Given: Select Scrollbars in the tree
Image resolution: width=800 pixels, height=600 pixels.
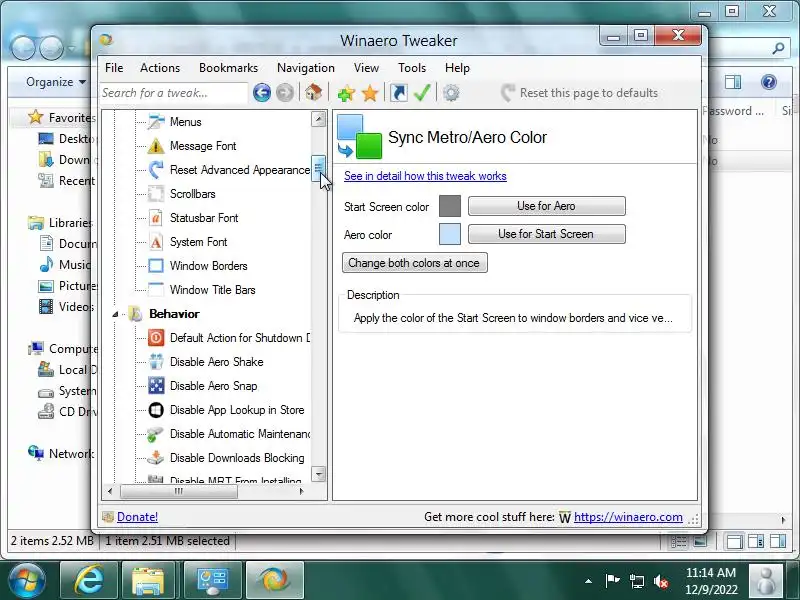Looking at the screenshot, I should 192,194.
